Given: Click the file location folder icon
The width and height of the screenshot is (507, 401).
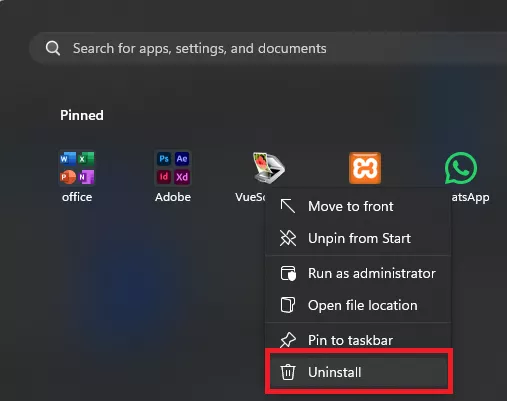Looking at the screenshot, I should click(x=288, y=305).
